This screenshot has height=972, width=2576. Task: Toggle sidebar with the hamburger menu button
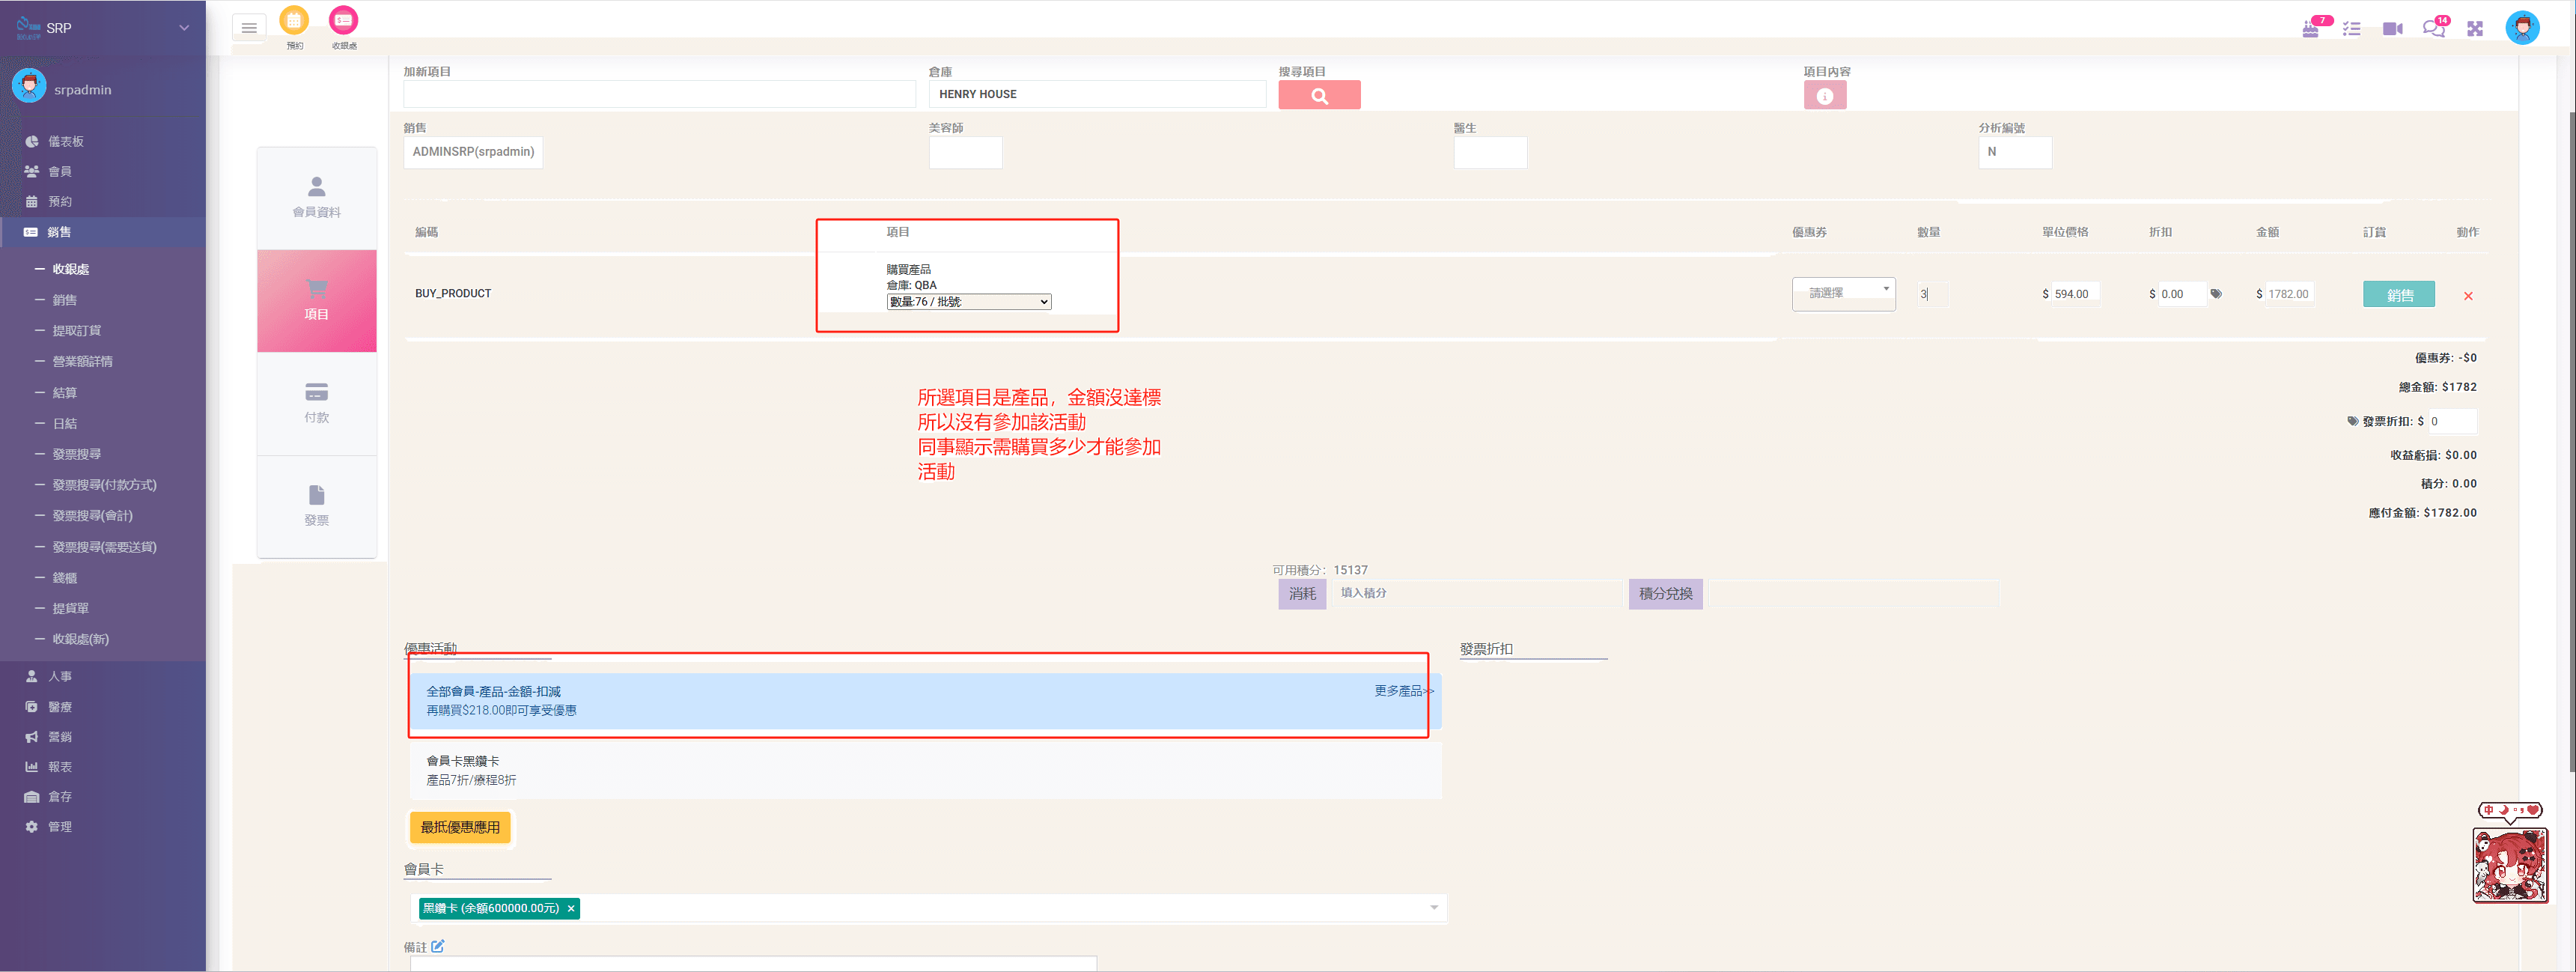pyautogui.click(x=249, y=28)
